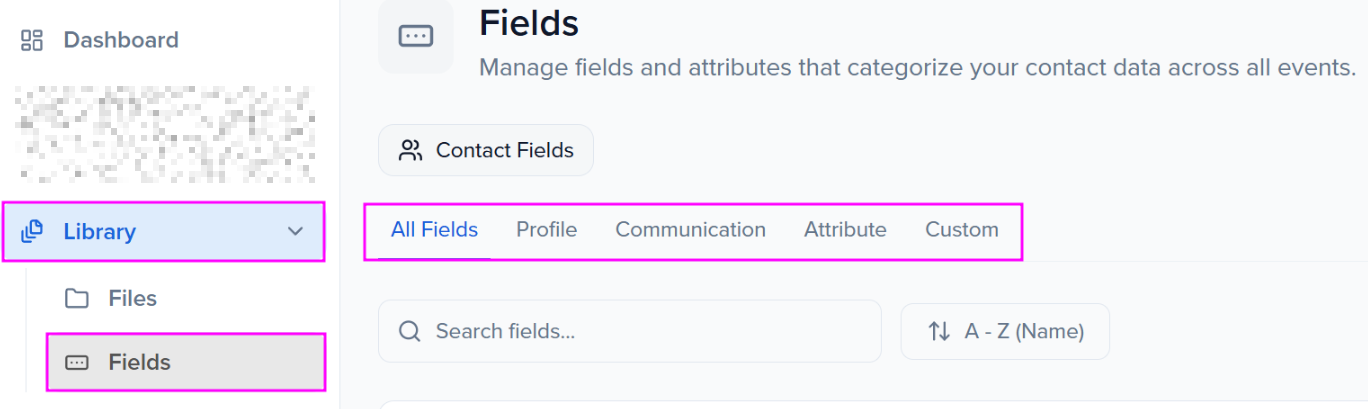This screenshot has height=409, width=1368.
Task: Click the sort arrows icon
Action: (939, 331)
